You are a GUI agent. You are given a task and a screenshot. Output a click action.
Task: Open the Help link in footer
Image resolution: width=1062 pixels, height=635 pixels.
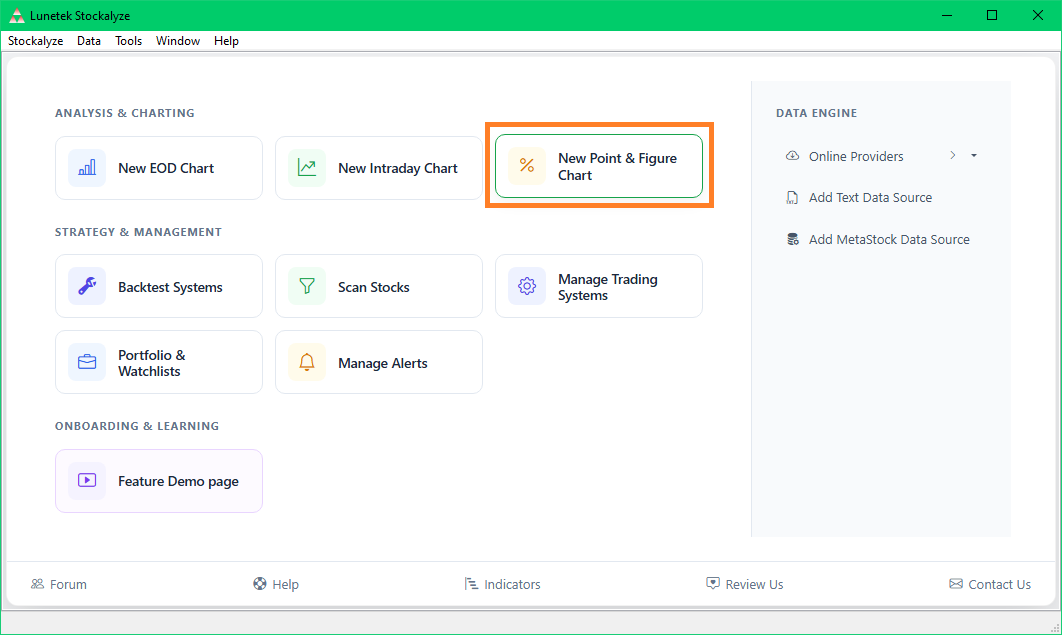285,584
